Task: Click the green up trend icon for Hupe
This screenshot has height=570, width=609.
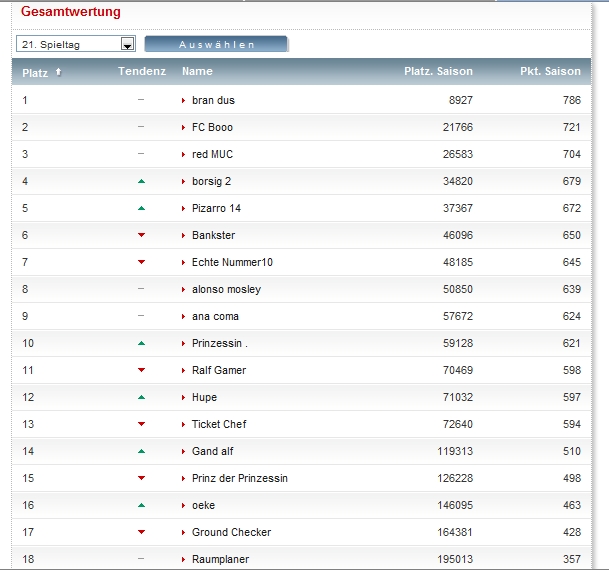Action: (x=141, y=397)
